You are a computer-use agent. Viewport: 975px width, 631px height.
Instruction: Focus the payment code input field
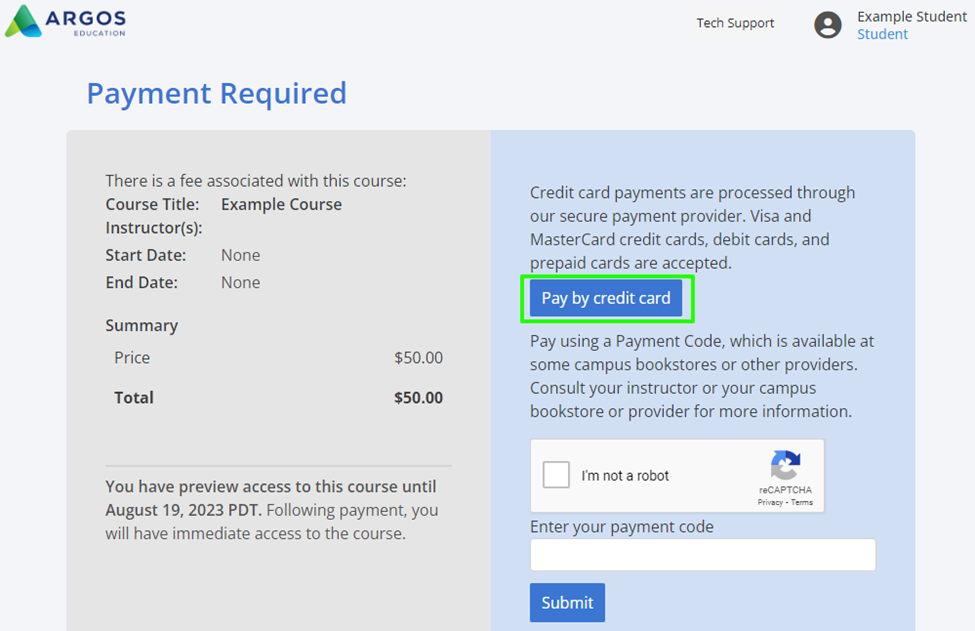703,555
